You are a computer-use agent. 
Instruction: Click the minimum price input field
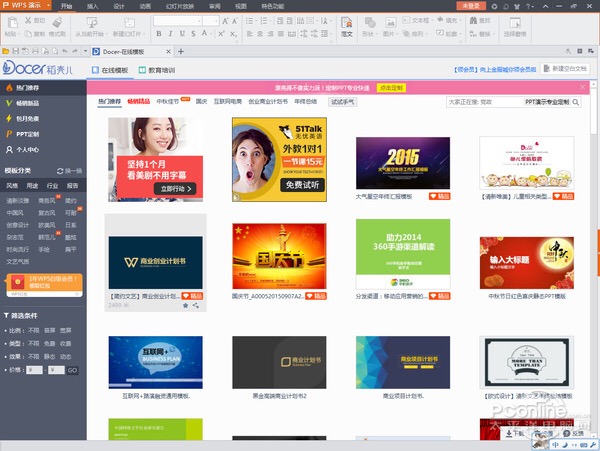(x=34, y=370)
